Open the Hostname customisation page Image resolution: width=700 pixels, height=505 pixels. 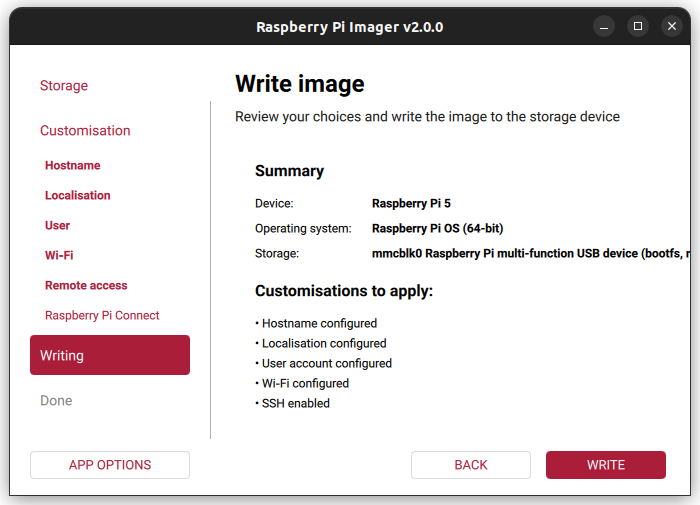[73, 166]
